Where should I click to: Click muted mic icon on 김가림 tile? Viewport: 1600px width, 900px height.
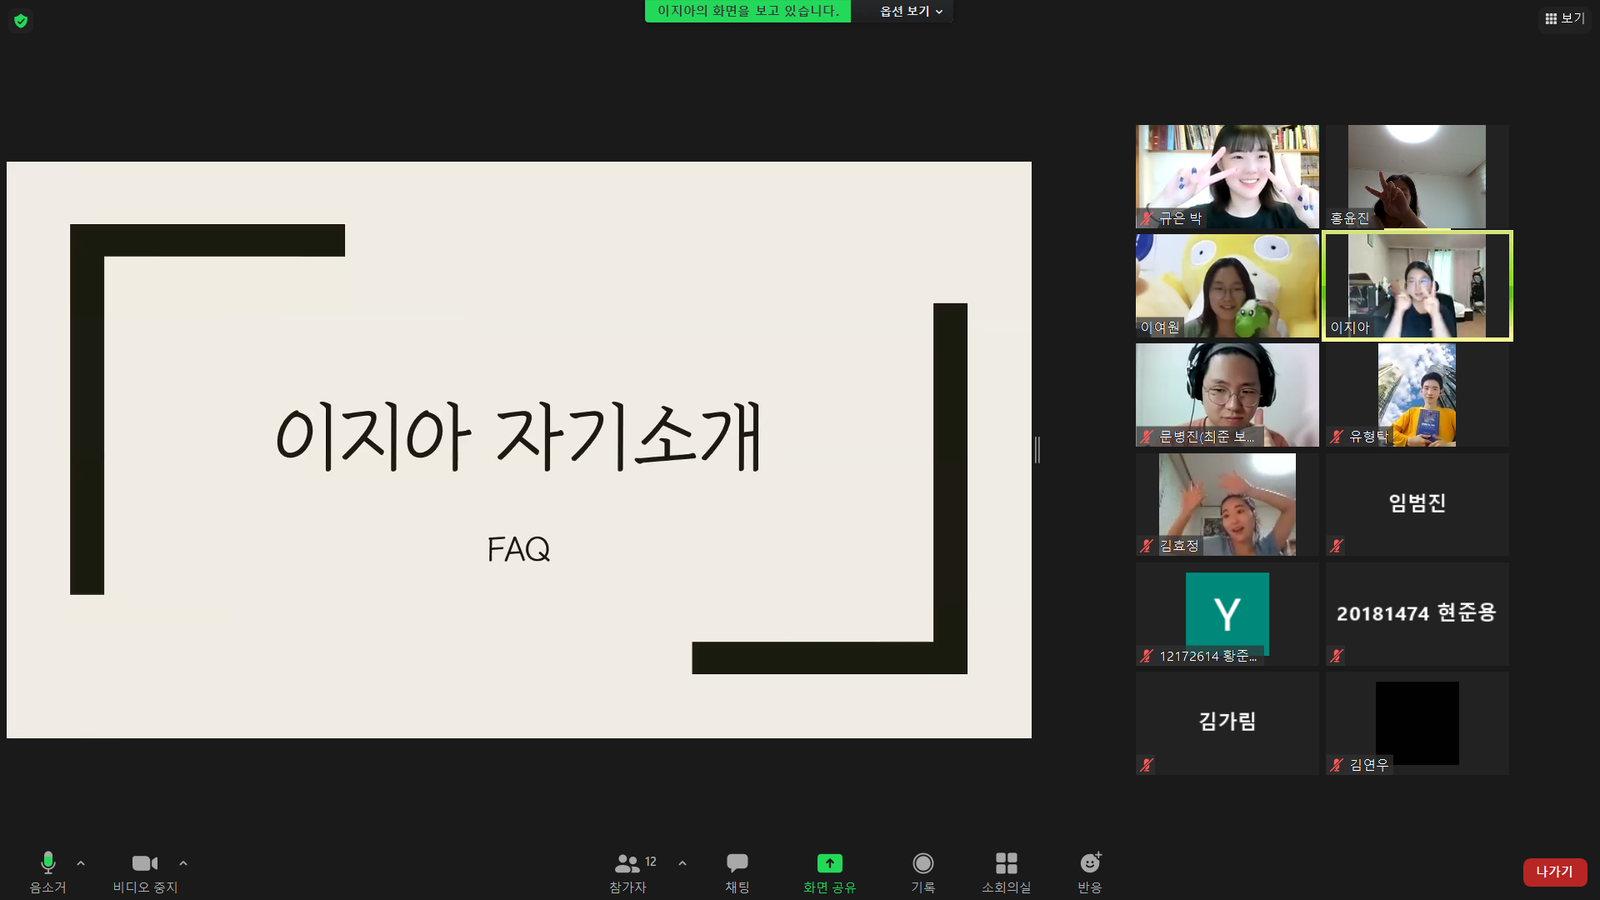(x=1147, y=765)
